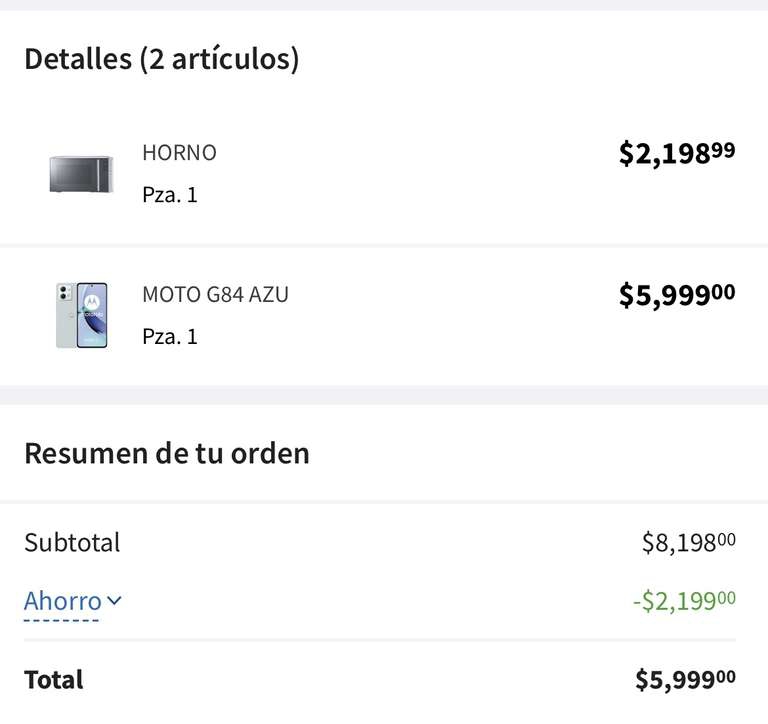The image size is (768, 724).
Task: Tap Pza. 1 quantity under HORNO
Action: 170,194
